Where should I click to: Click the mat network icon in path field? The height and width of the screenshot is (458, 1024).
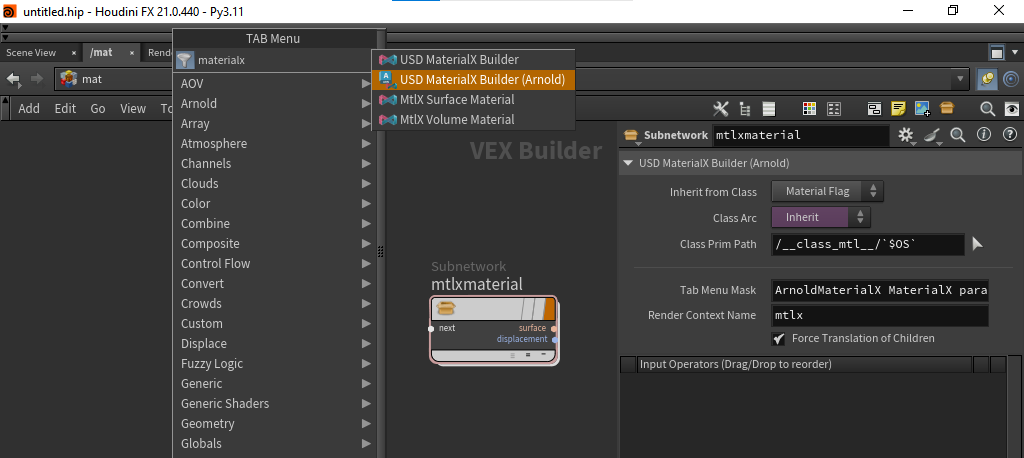[69, 79]
